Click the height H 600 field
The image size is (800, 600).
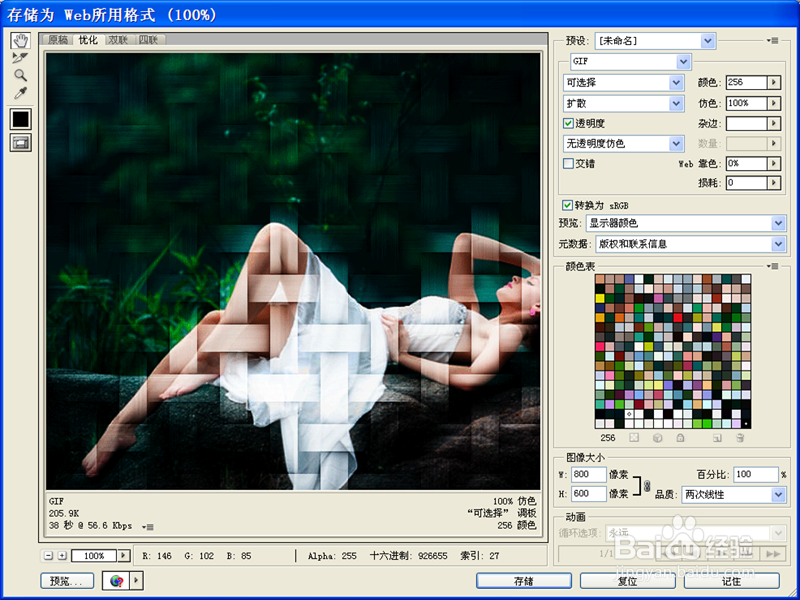click(588, 494)
